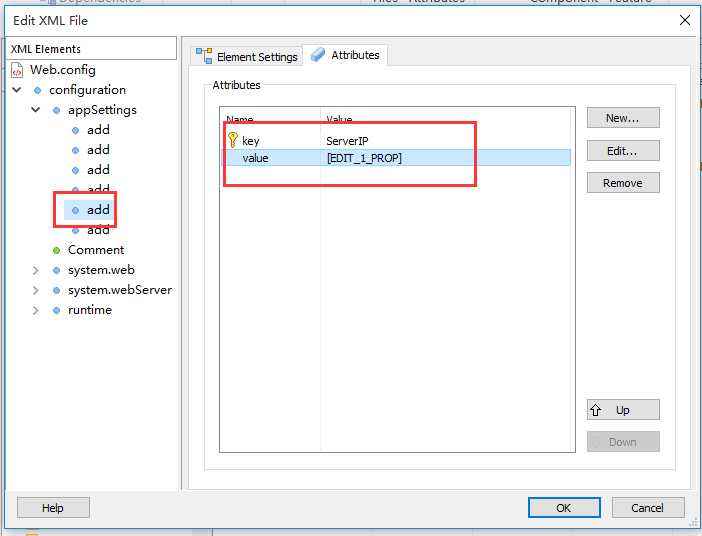702x536 pixels.
Task: Select the key attribute row
Action: 397,141
